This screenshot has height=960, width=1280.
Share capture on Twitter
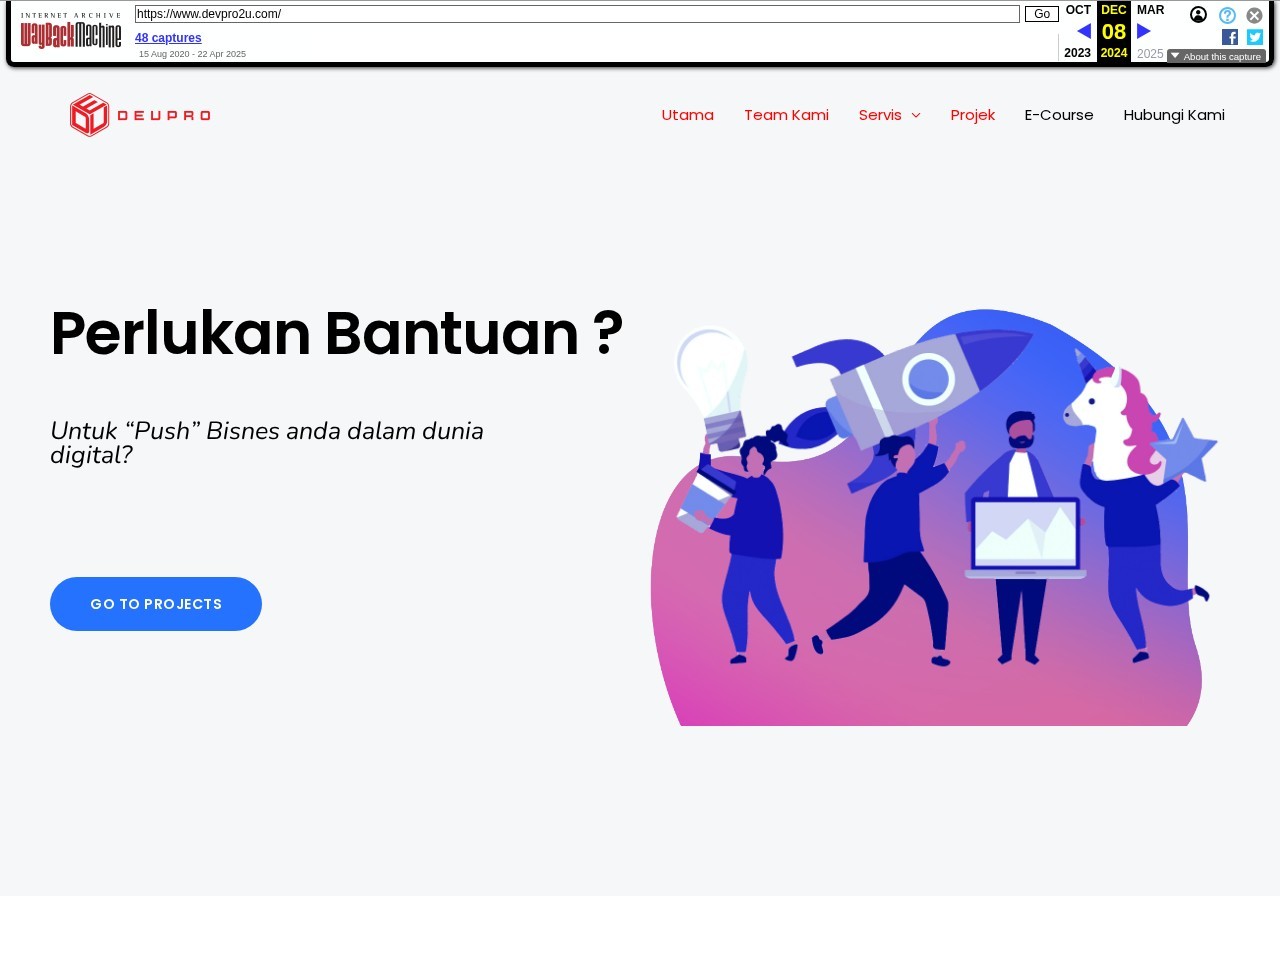(1255, 37)
